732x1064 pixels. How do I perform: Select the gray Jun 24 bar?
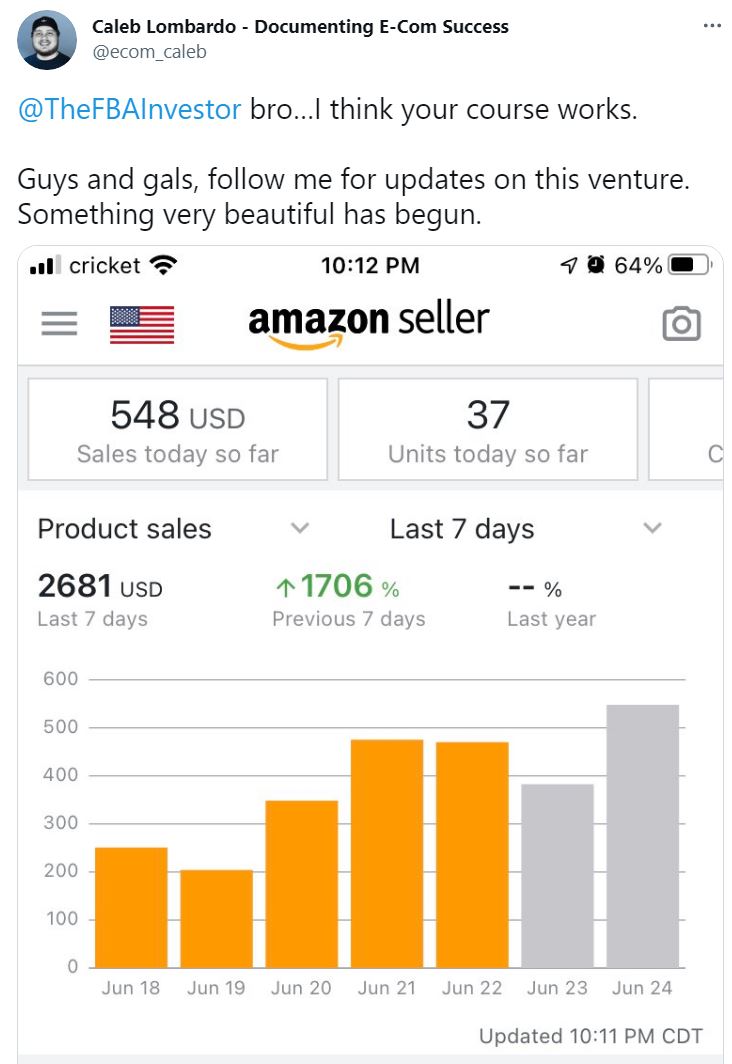click(x=642, y=836)
